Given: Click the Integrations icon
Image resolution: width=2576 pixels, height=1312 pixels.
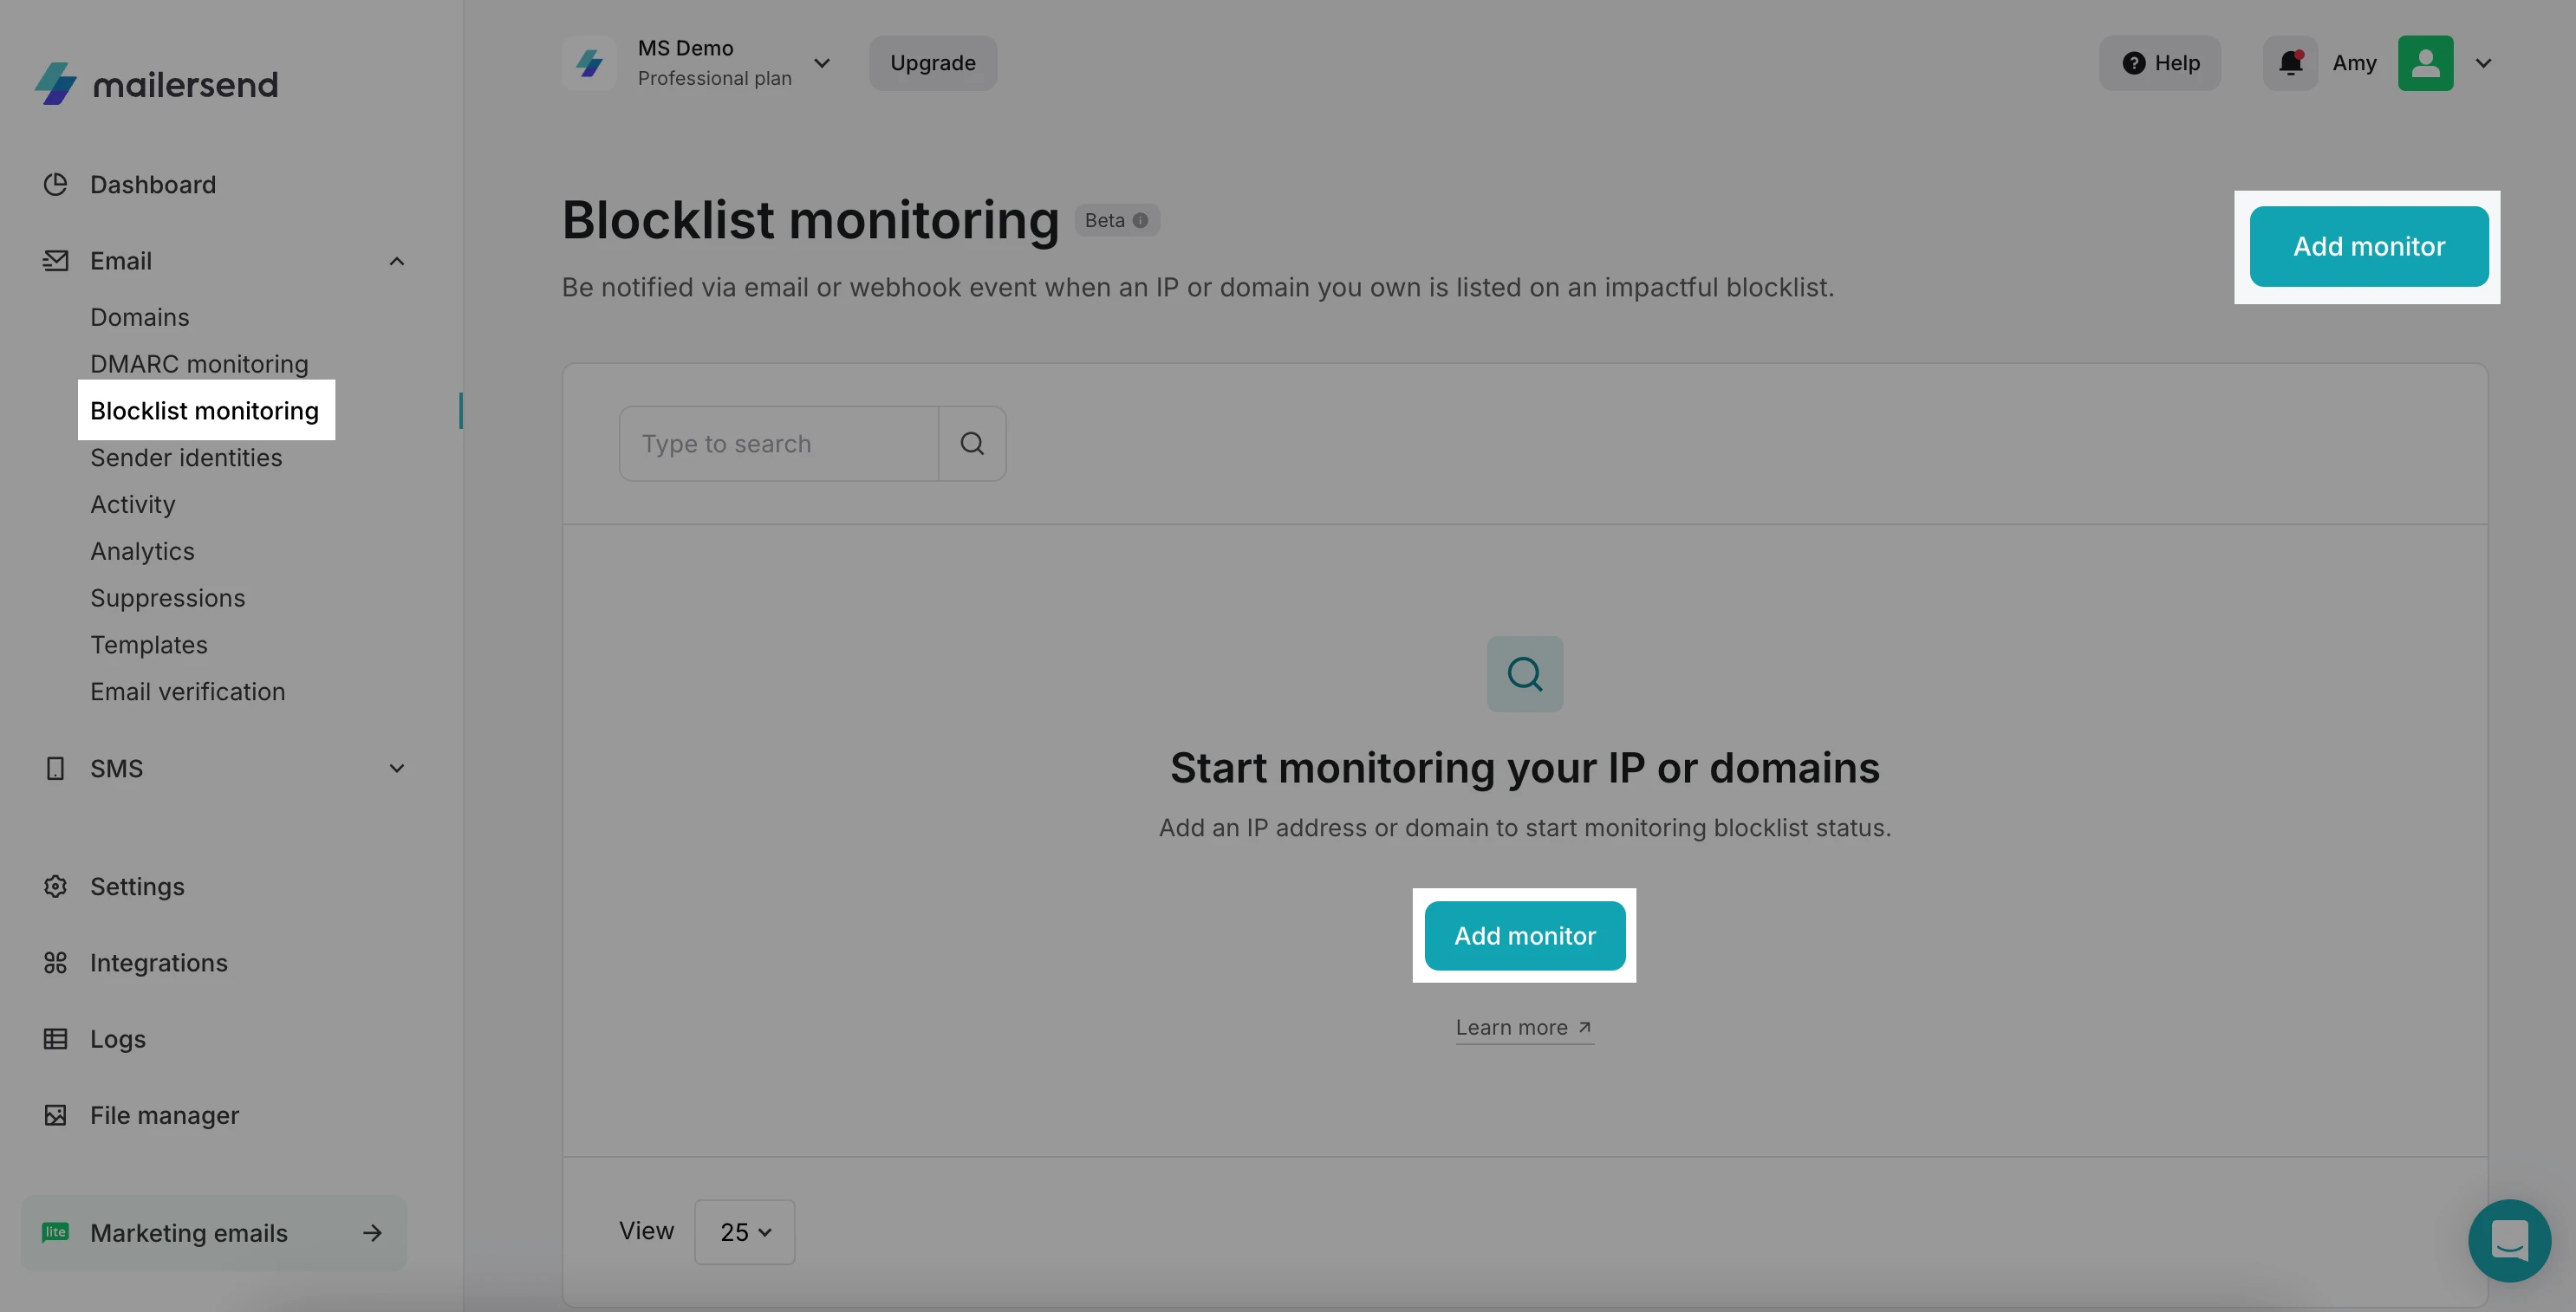Looking at the screenshot, I should [56, 962].
